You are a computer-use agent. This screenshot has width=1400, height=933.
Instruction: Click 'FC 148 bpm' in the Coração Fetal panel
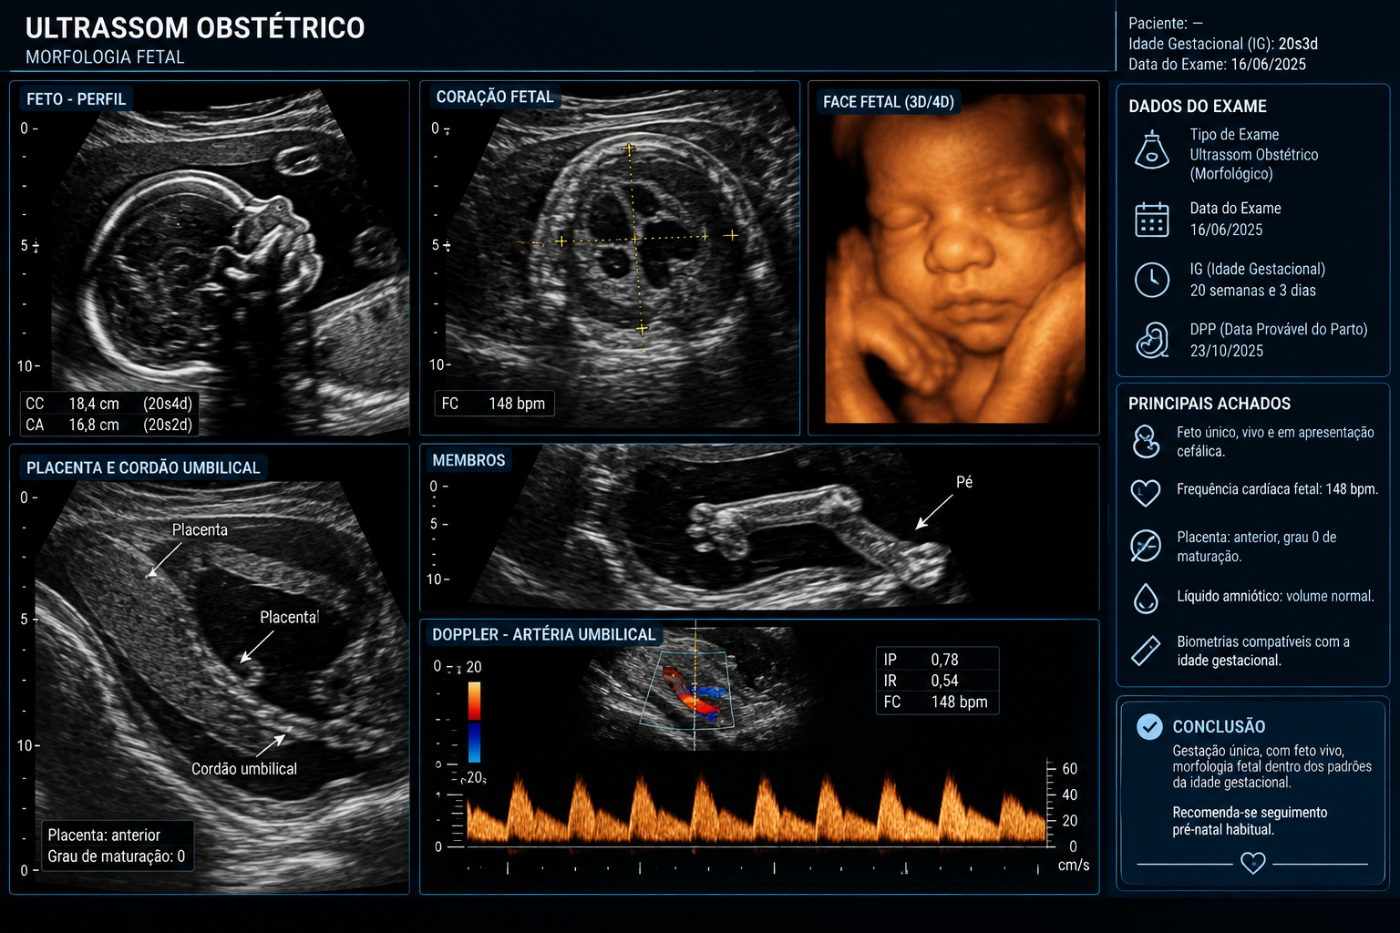[494, 404]
